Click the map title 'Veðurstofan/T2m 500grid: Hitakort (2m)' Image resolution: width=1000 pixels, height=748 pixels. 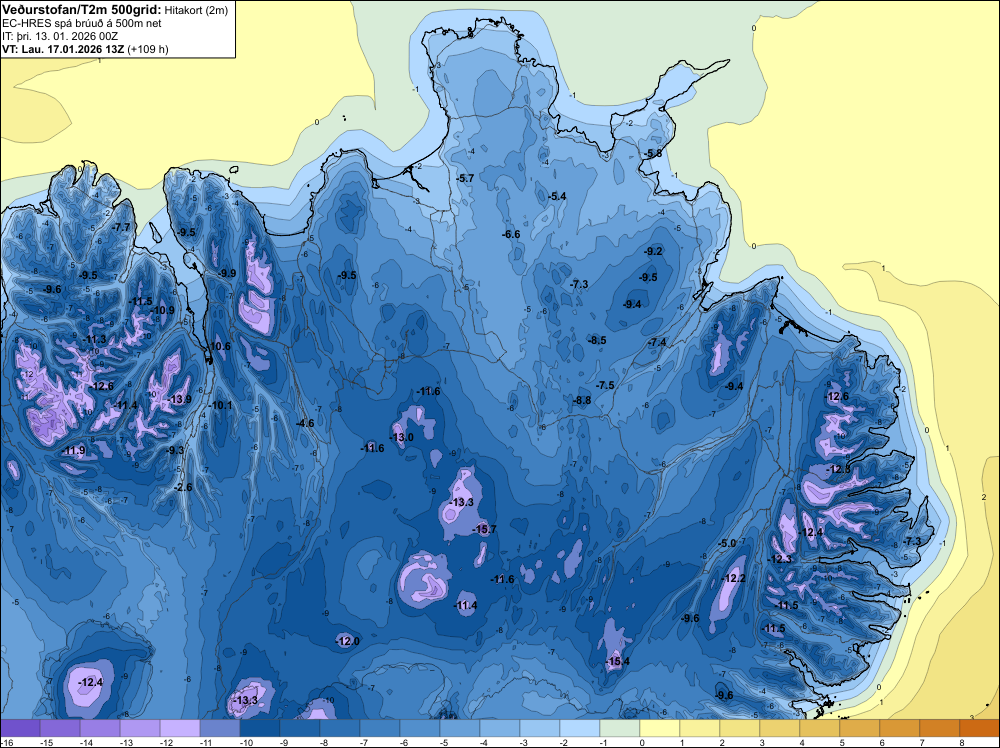pyautogui.click(x=115, y=10)
